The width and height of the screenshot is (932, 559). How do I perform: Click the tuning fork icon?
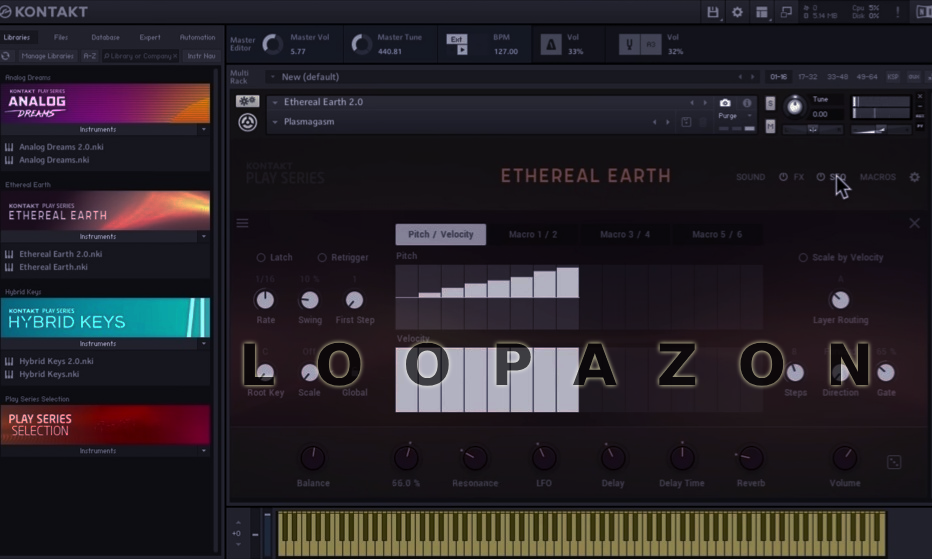pos(630,45)
